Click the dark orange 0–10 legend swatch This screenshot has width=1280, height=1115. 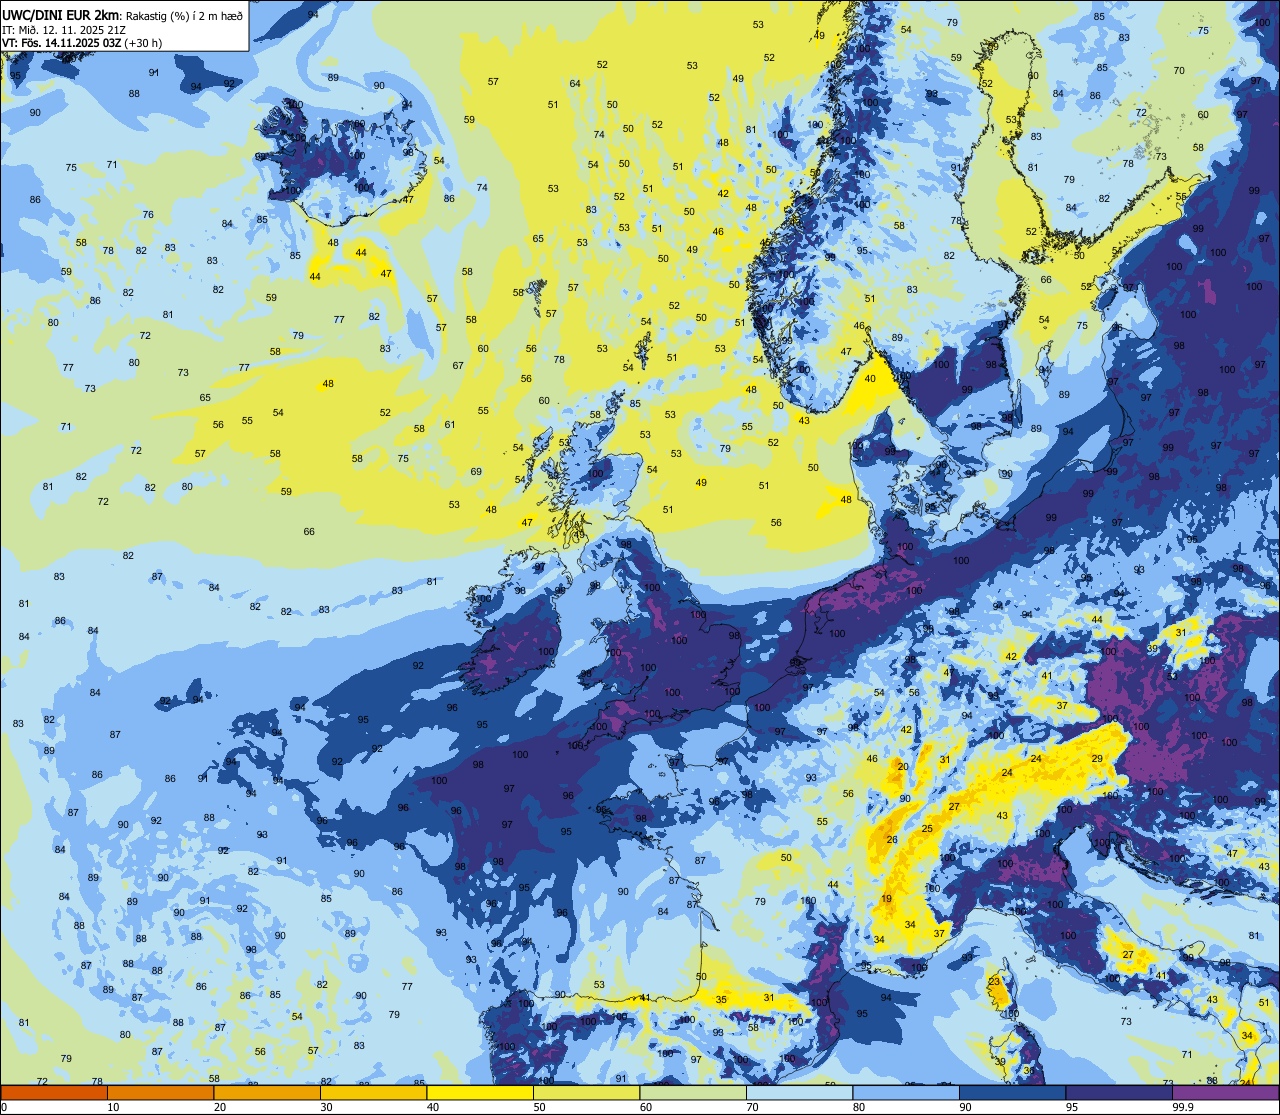click(x=54, y=1092)
